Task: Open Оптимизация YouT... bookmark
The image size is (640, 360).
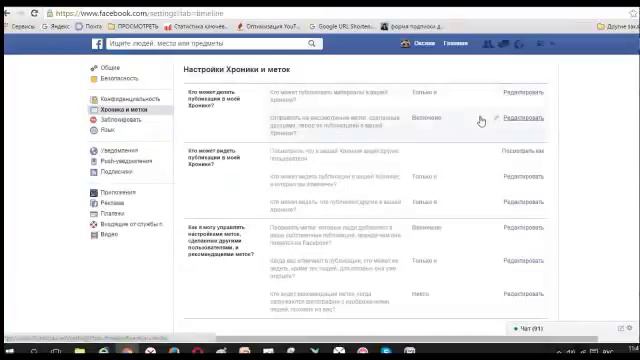Action: (269, 27)
